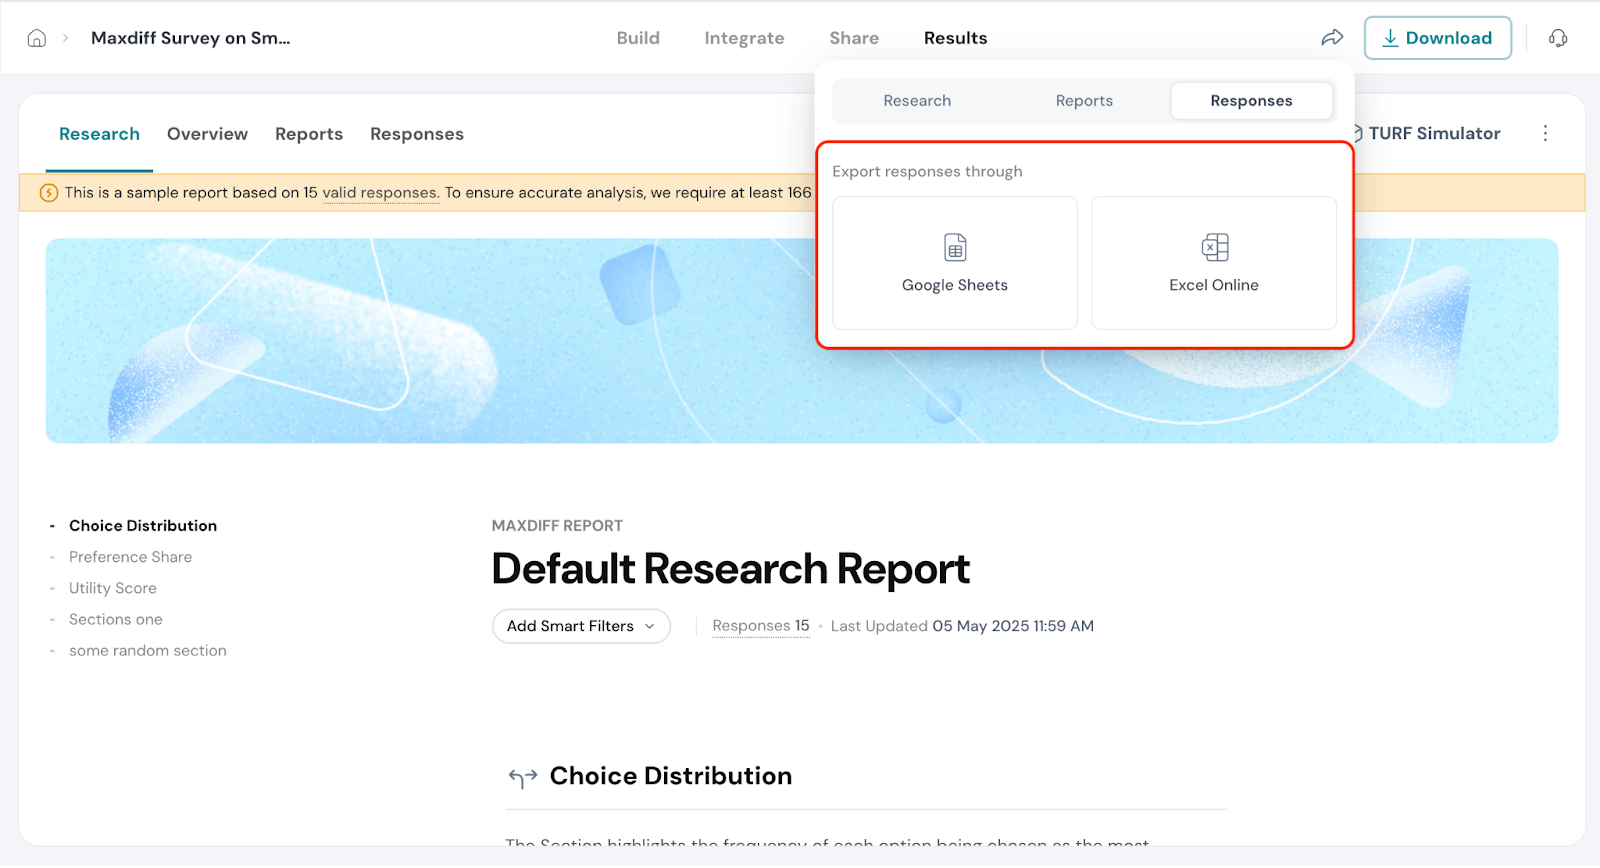Image resolution: width=1600 pixels, height=868 pixels.
Task: Select Research in the Results popup
Action: pos(917,101)
